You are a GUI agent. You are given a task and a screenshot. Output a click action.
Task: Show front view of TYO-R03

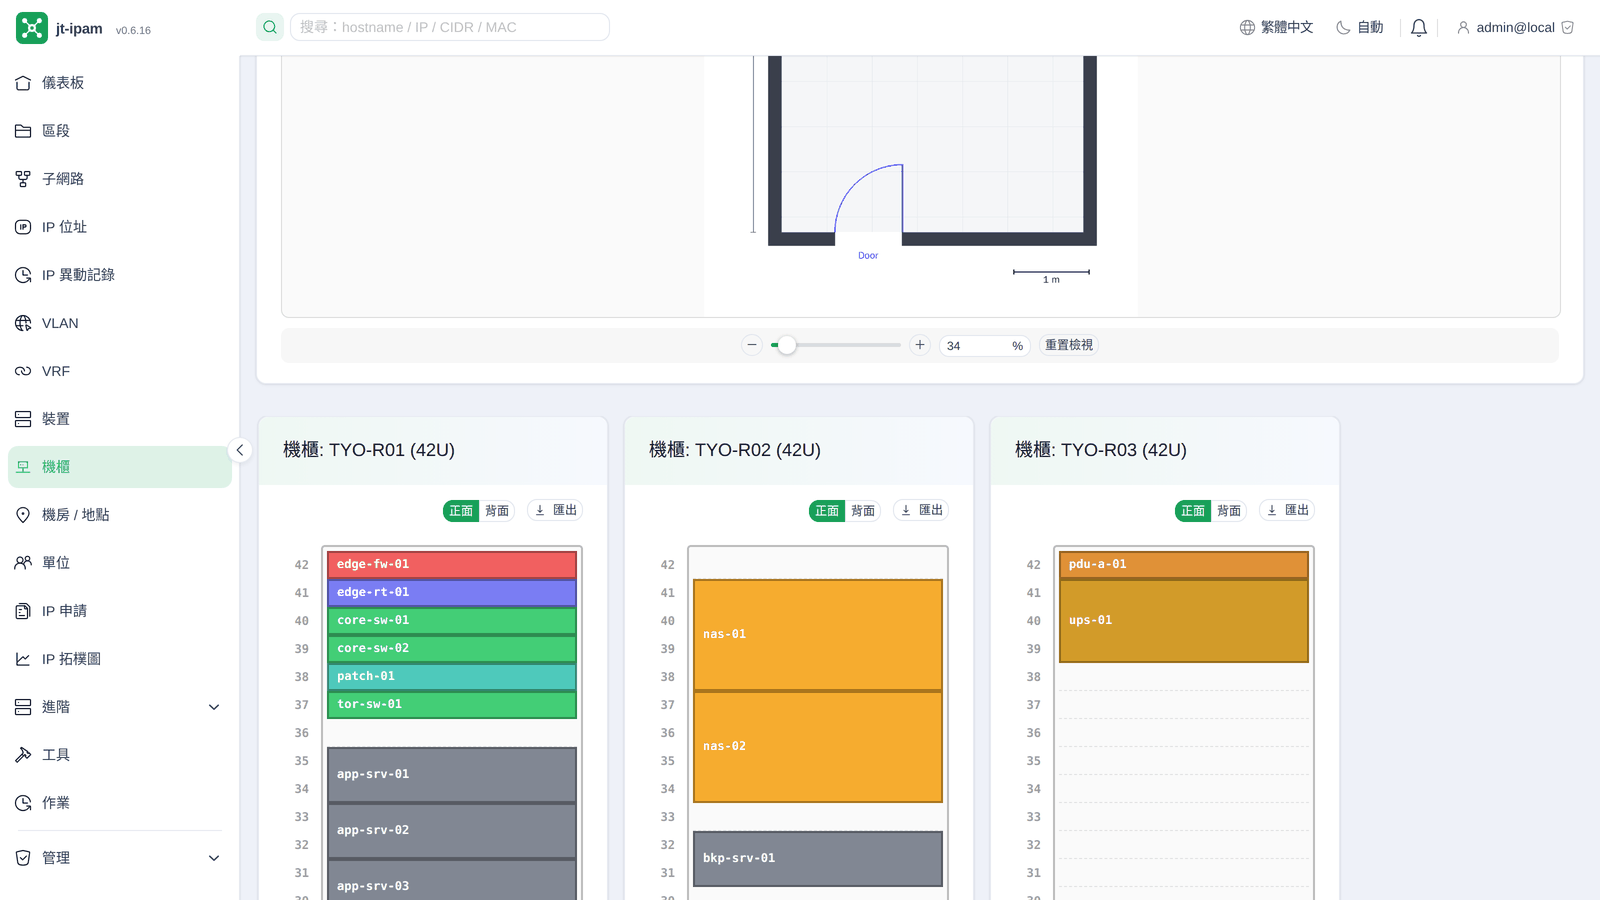tap(1193, 511)
